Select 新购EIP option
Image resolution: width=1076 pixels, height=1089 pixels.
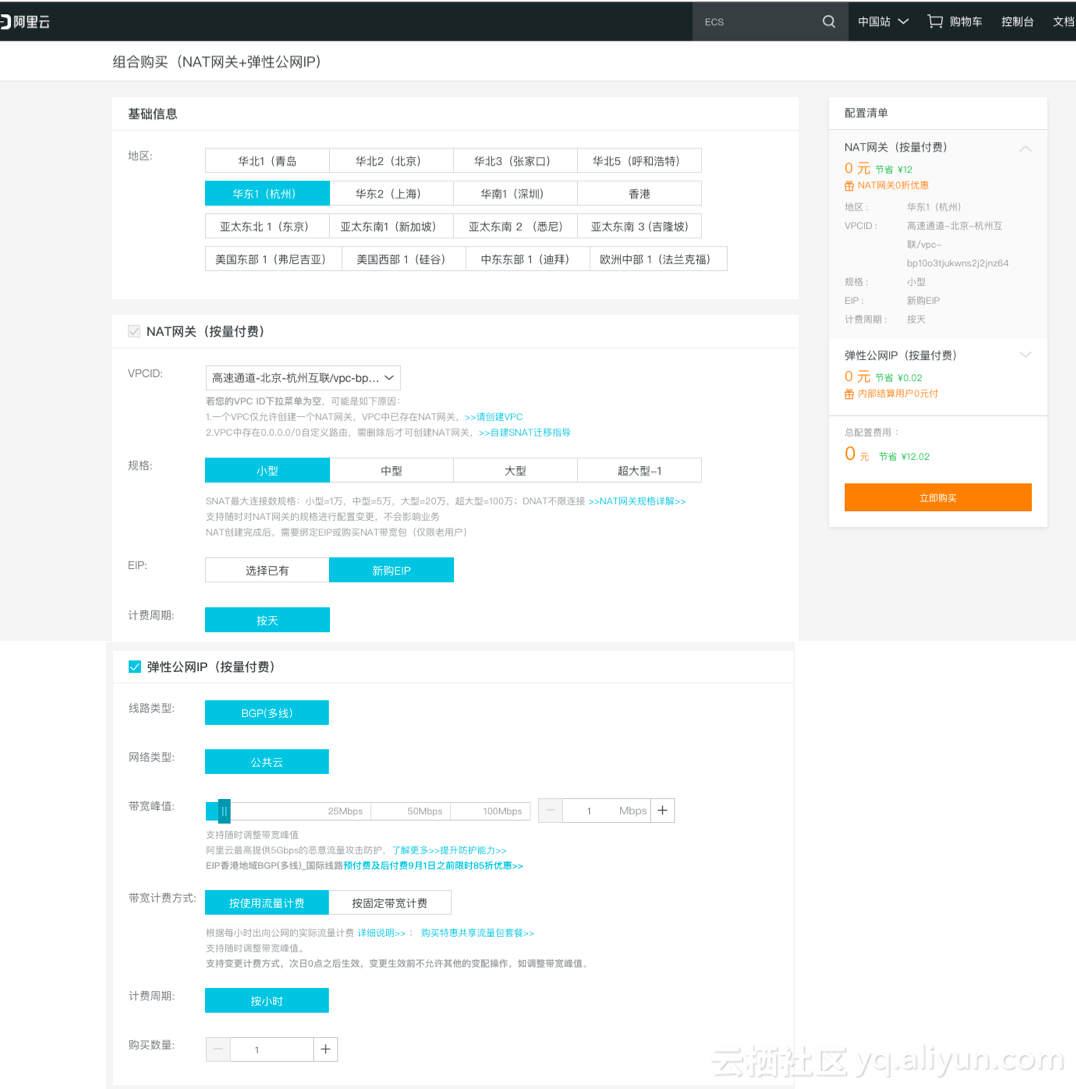tap(391, 570)
